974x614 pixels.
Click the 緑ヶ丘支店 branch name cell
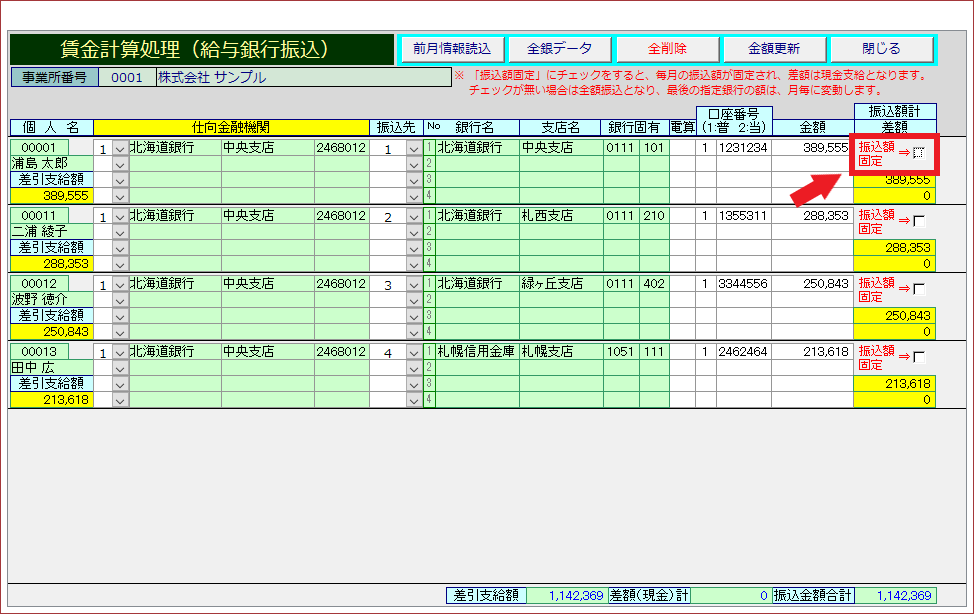560,284
